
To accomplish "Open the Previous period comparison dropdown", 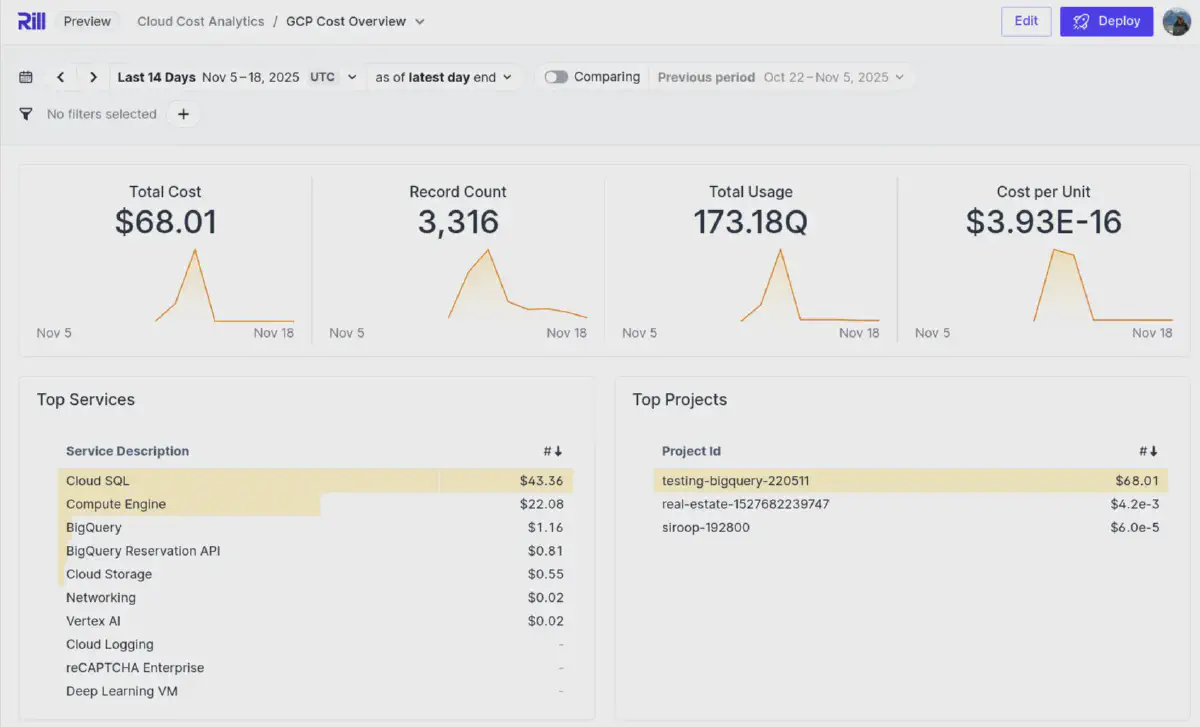I will pyautogui.click(x=780, y=77).
